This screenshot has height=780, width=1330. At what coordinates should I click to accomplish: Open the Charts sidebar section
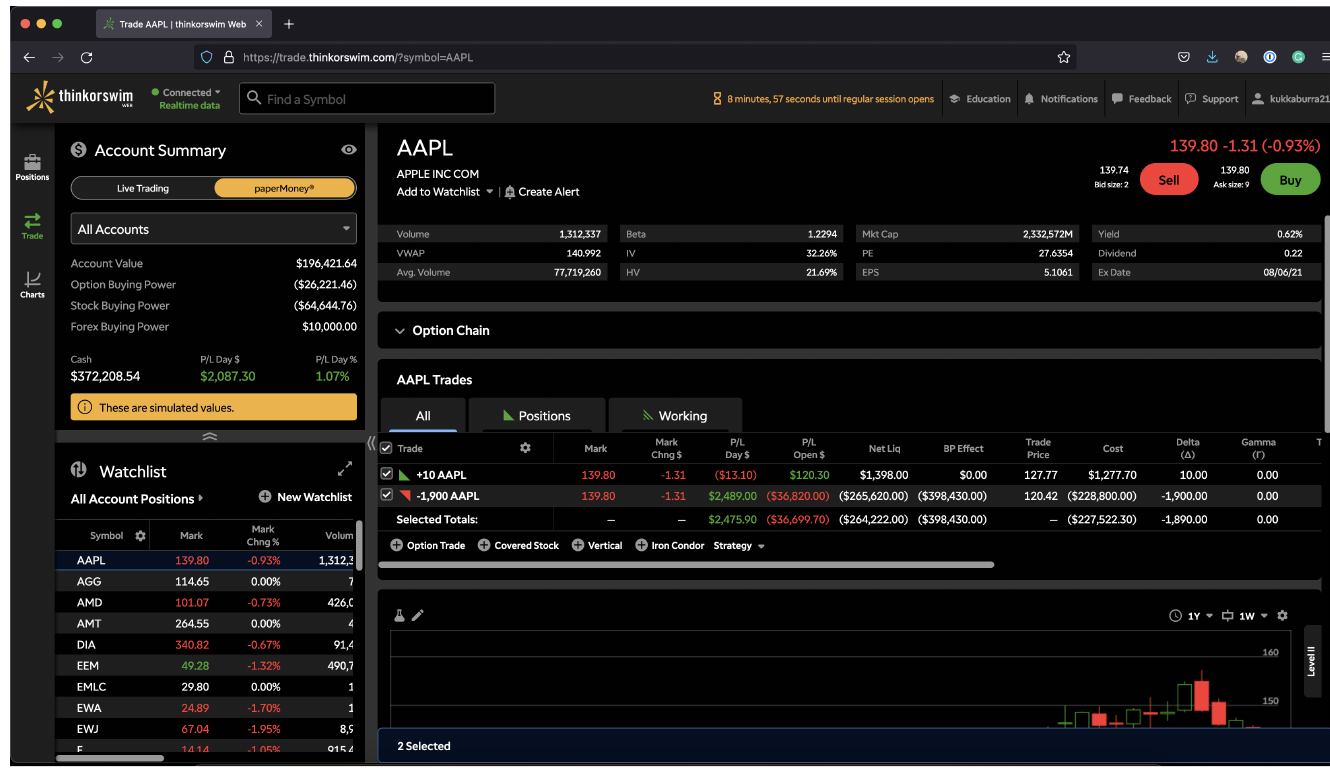32,284
